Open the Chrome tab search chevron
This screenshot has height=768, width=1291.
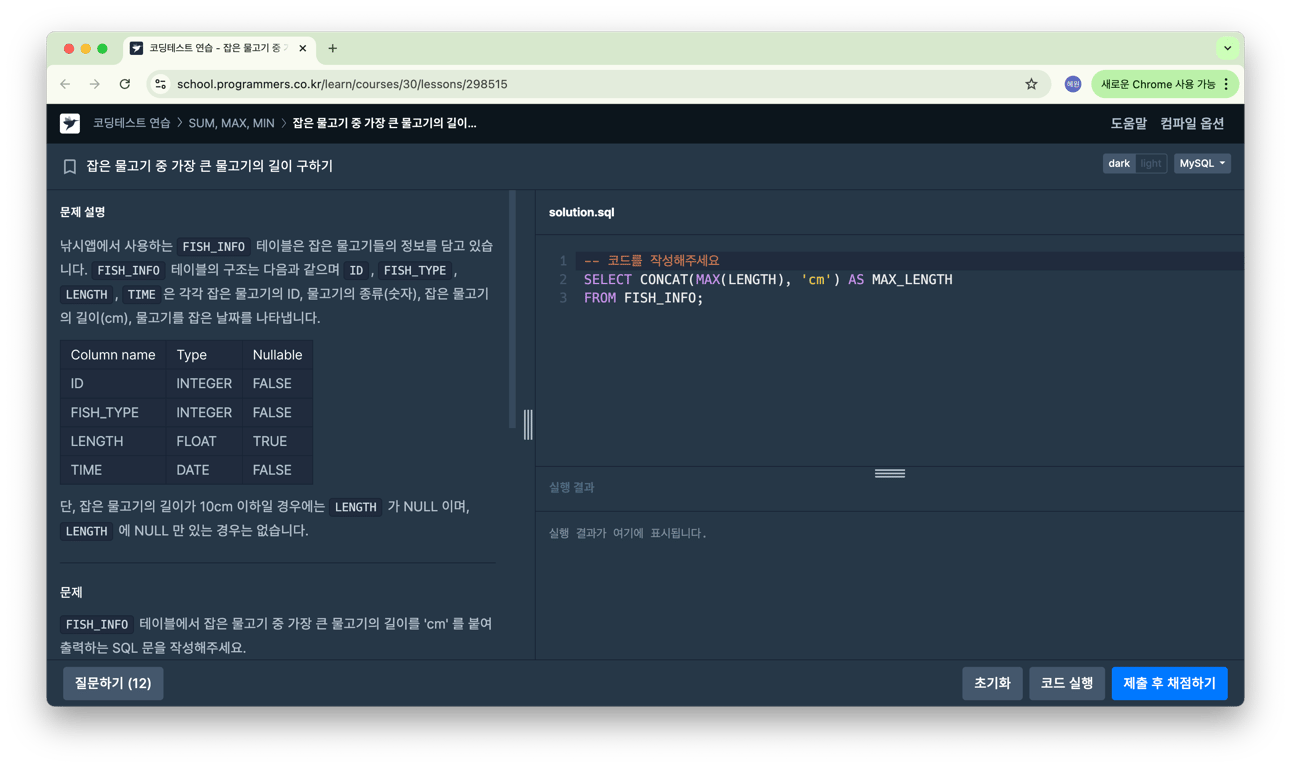click(x=1227, y=47)
